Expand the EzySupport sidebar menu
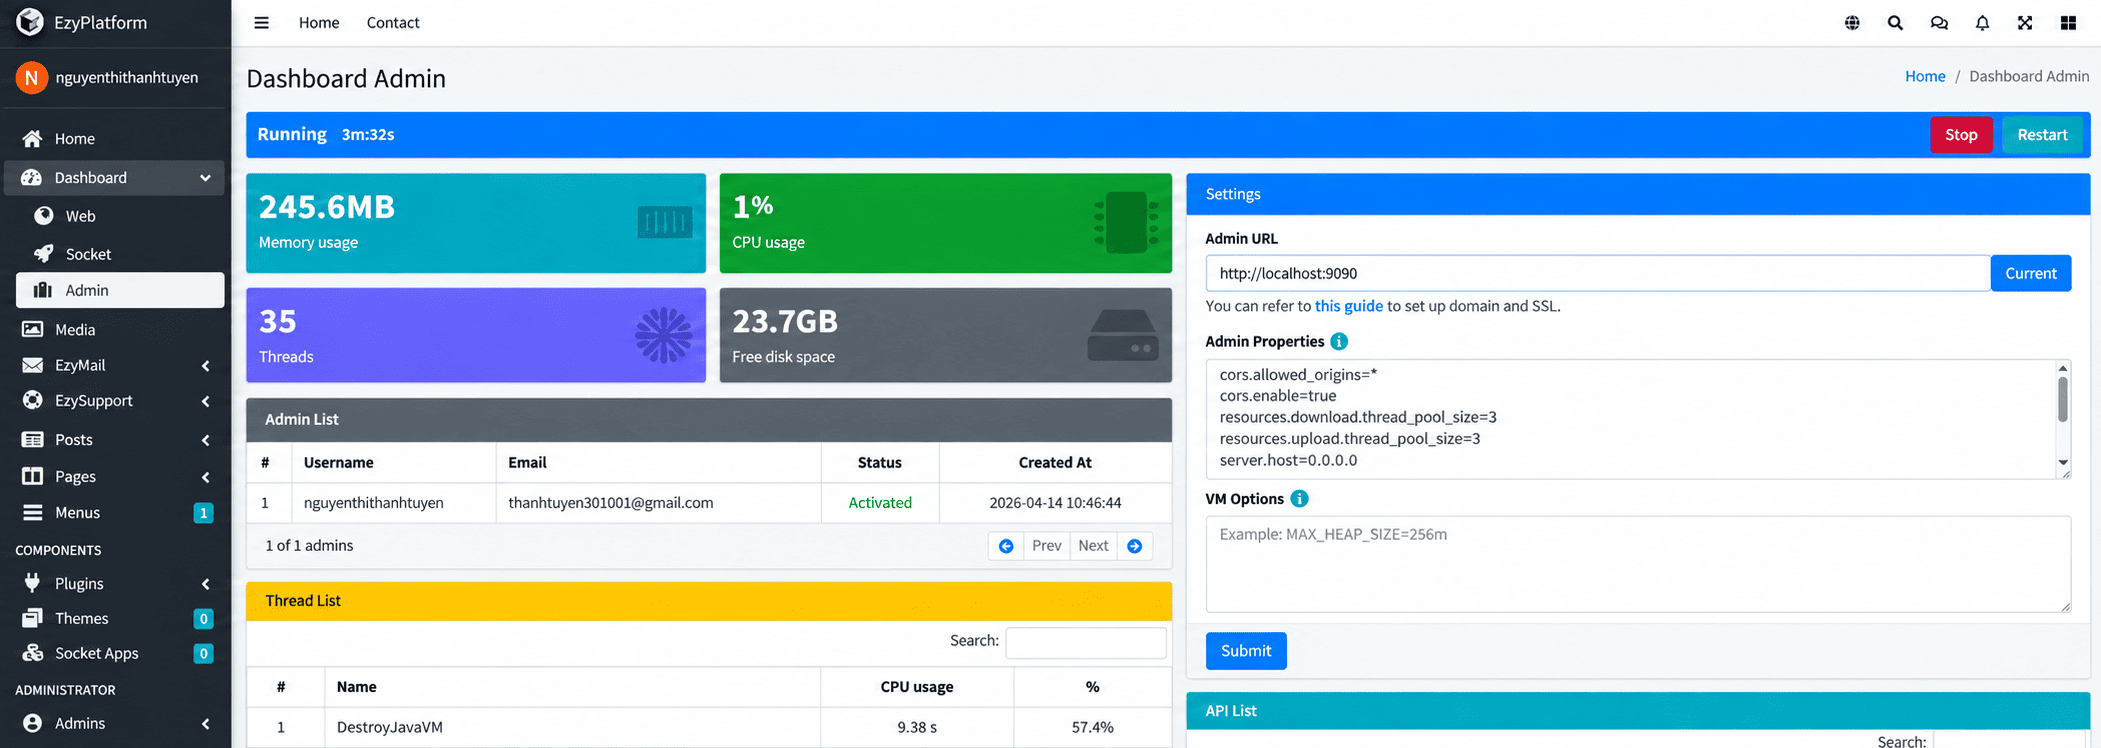 coord(114,401)
